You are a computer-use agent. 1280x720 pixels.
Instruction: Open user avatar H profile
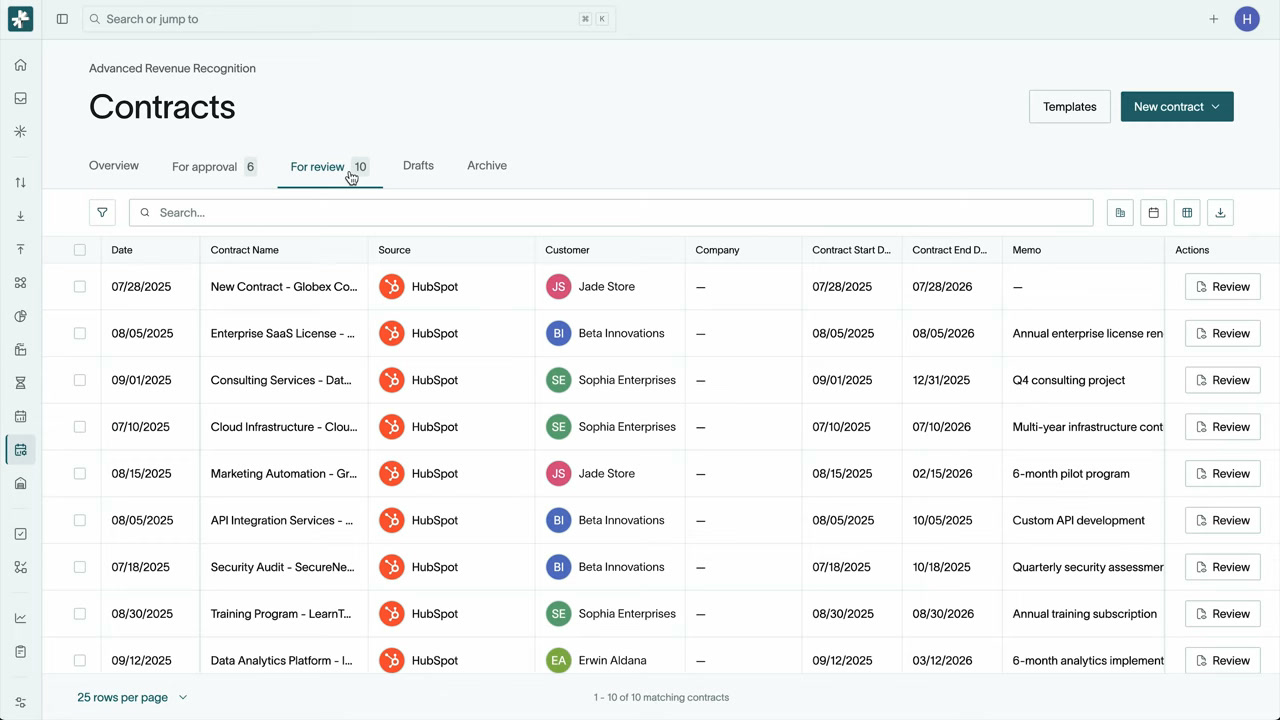point(1246,19)
